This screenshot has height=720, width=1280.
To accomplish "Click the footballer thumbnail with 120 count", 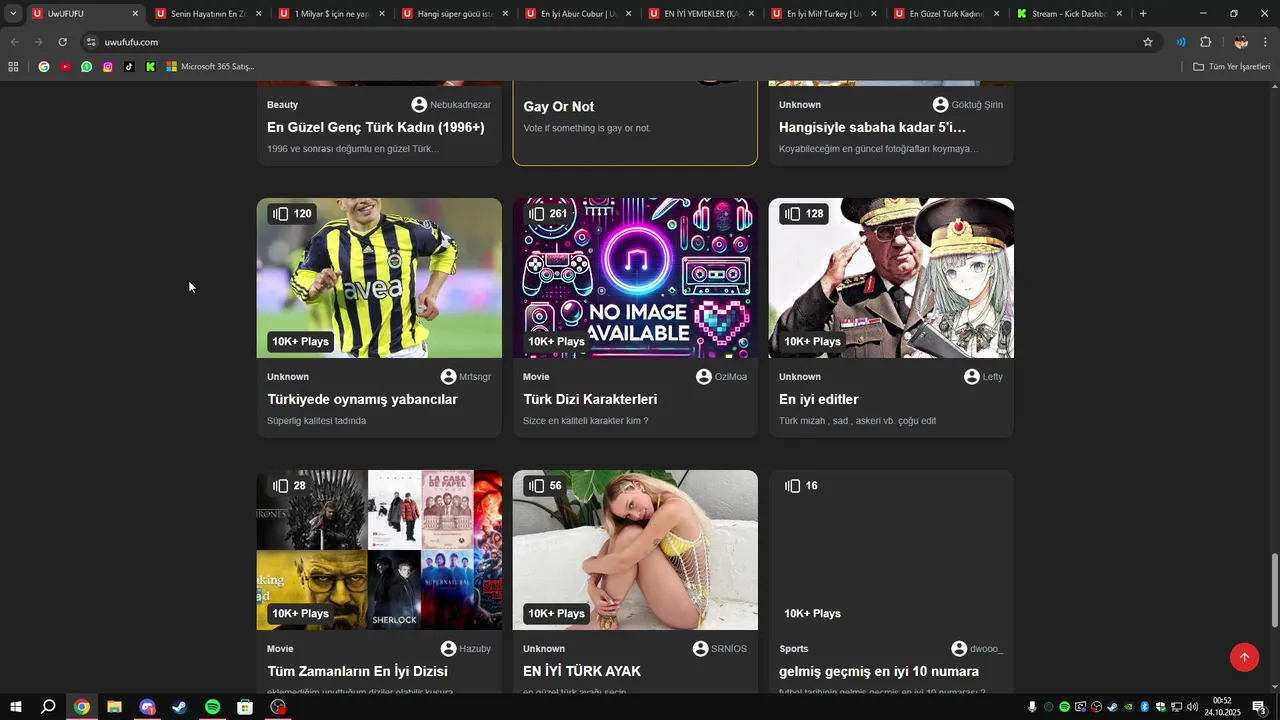I will pyautogui.click(x=379, y=278).
